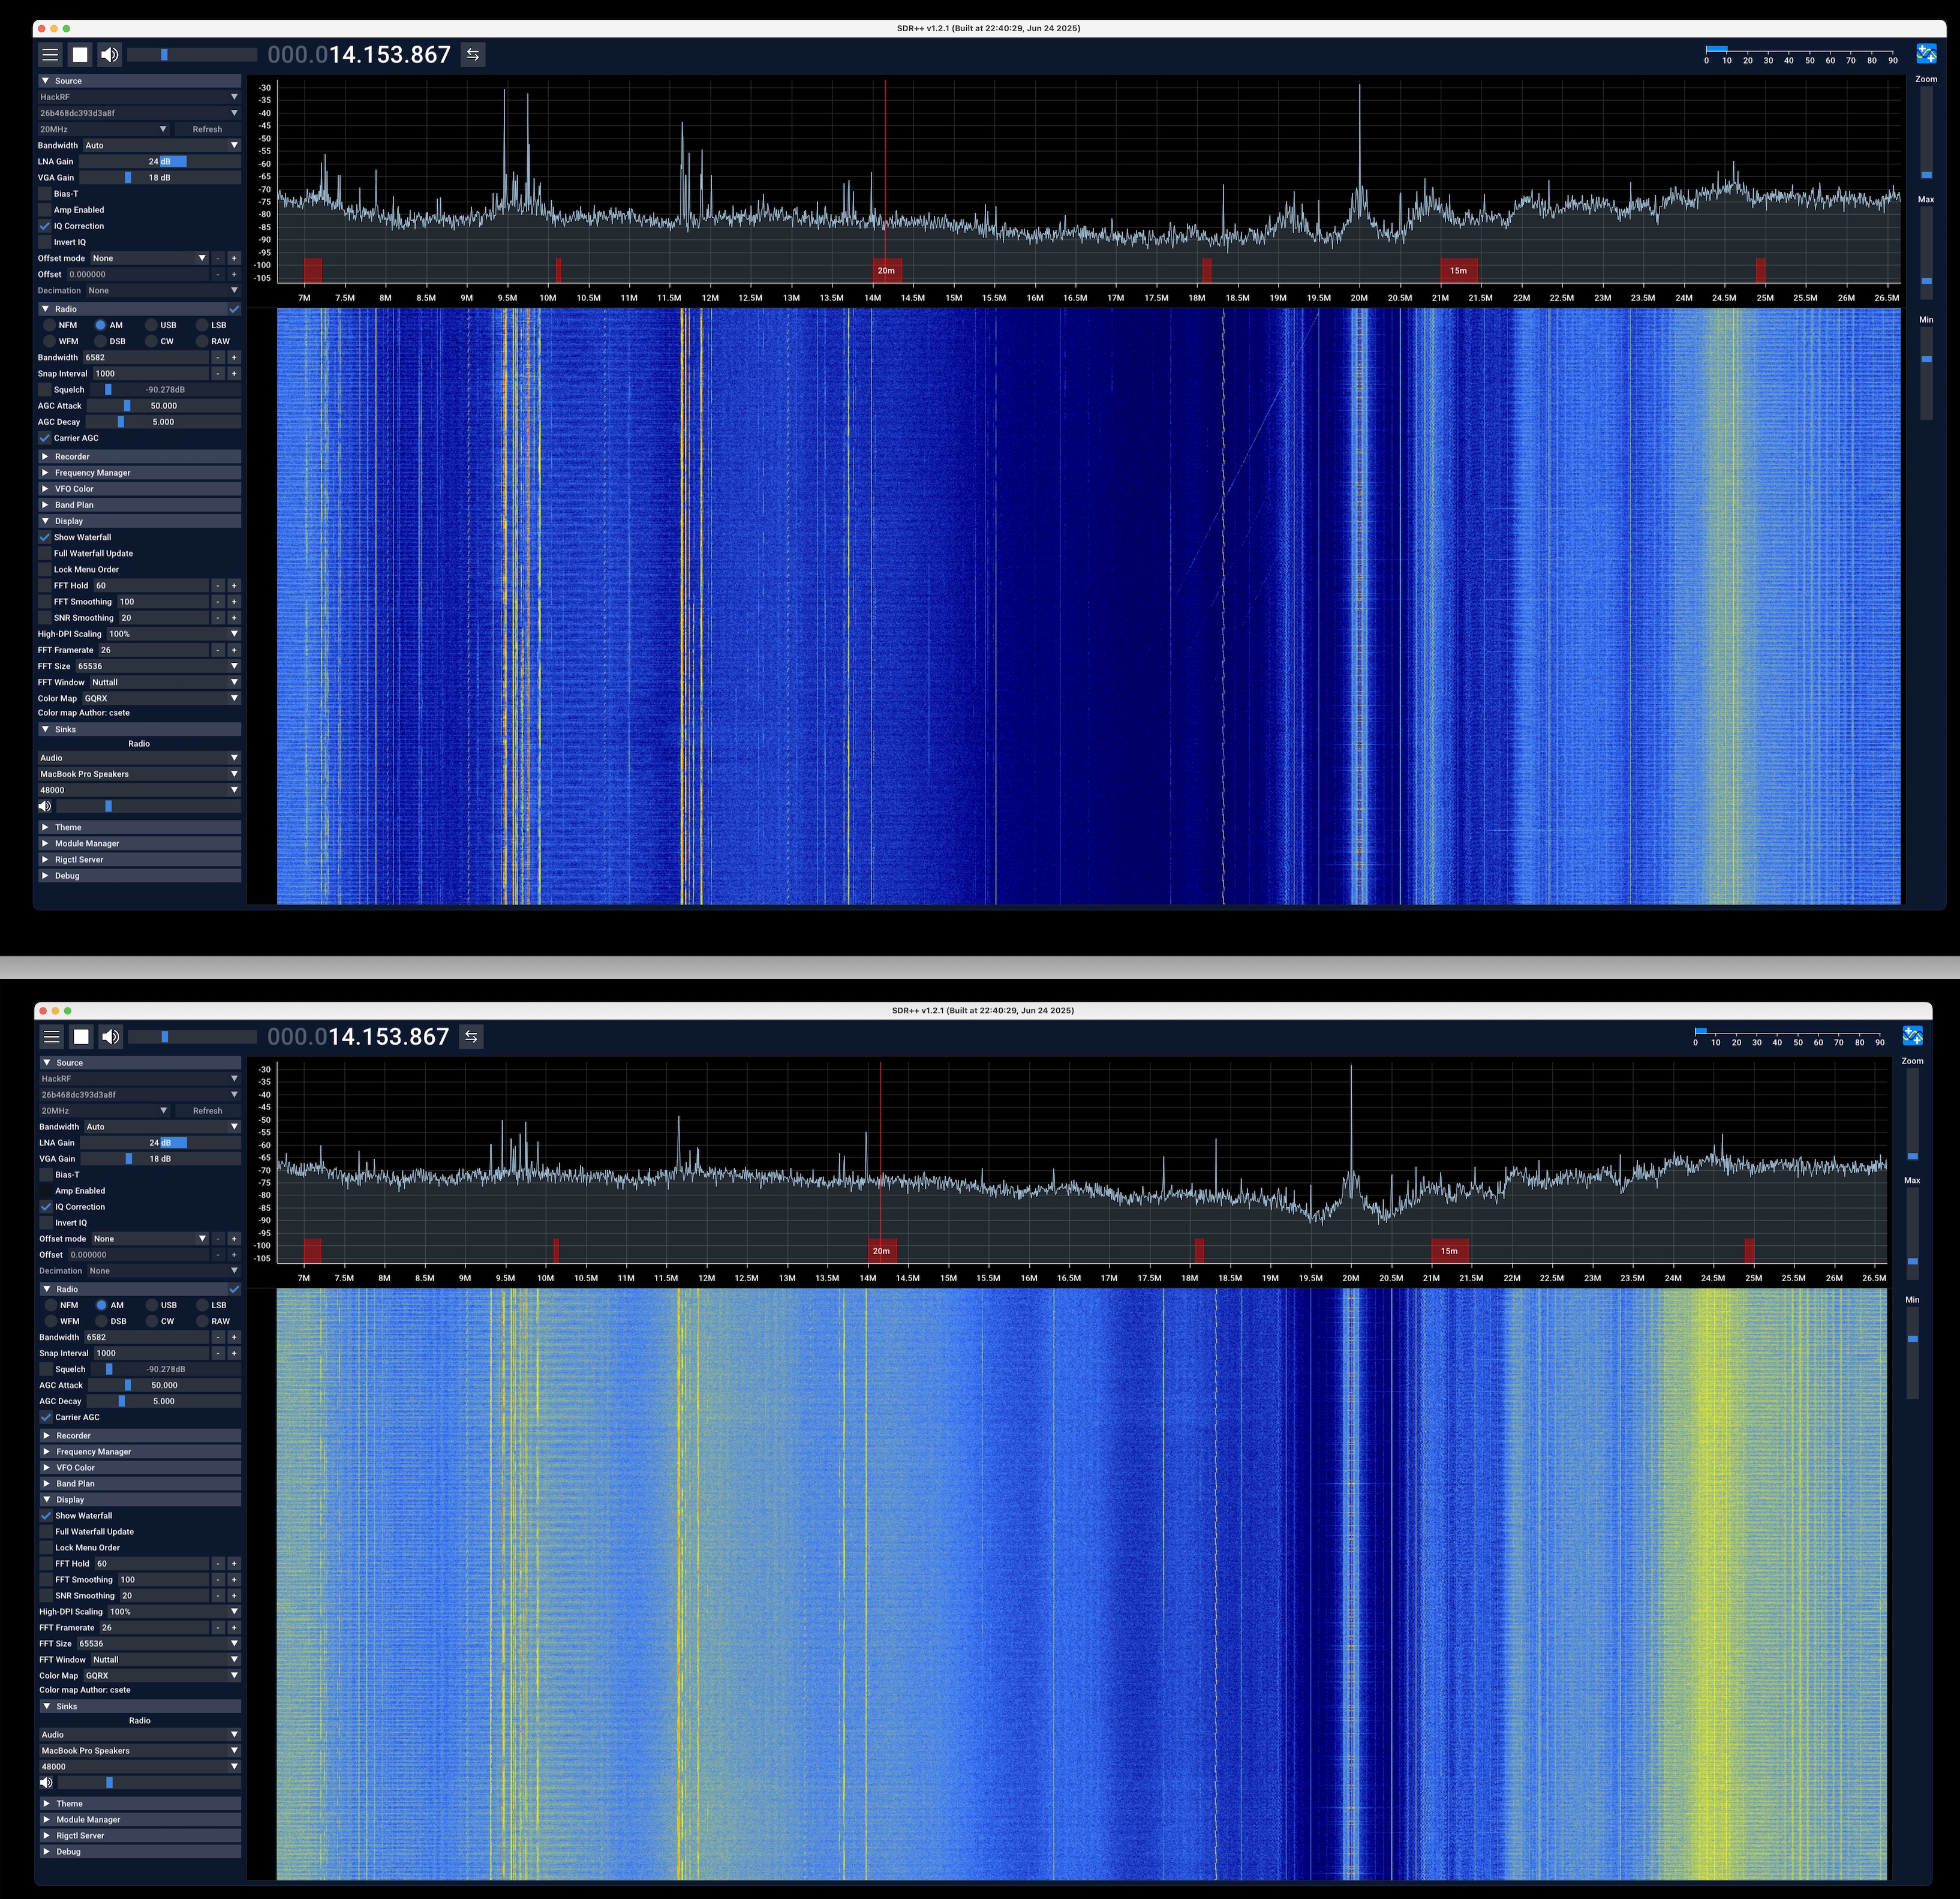Open hamburger menu in bottom SDR++ window
The image size is (1960, 1899).
[x=51, y=1037]
